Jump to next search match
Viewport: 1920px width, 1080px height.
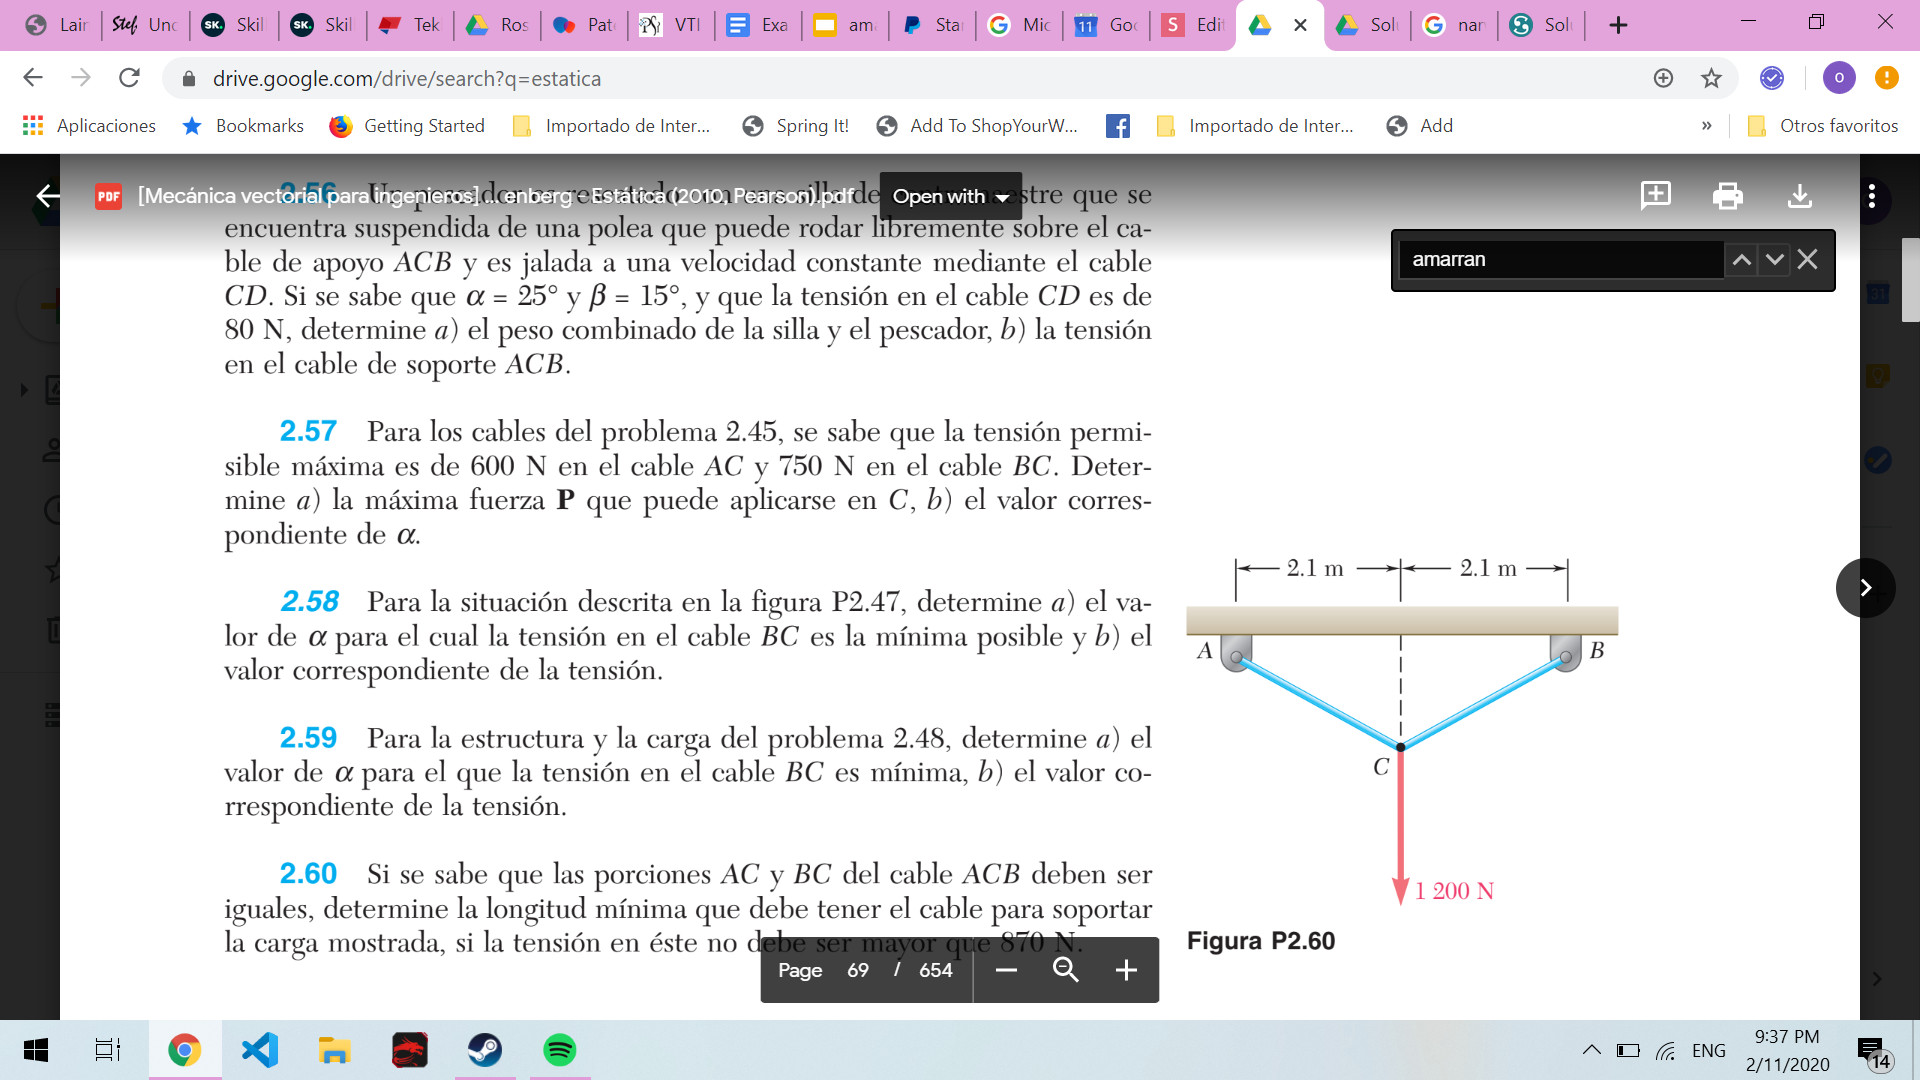click(1774, 260)
